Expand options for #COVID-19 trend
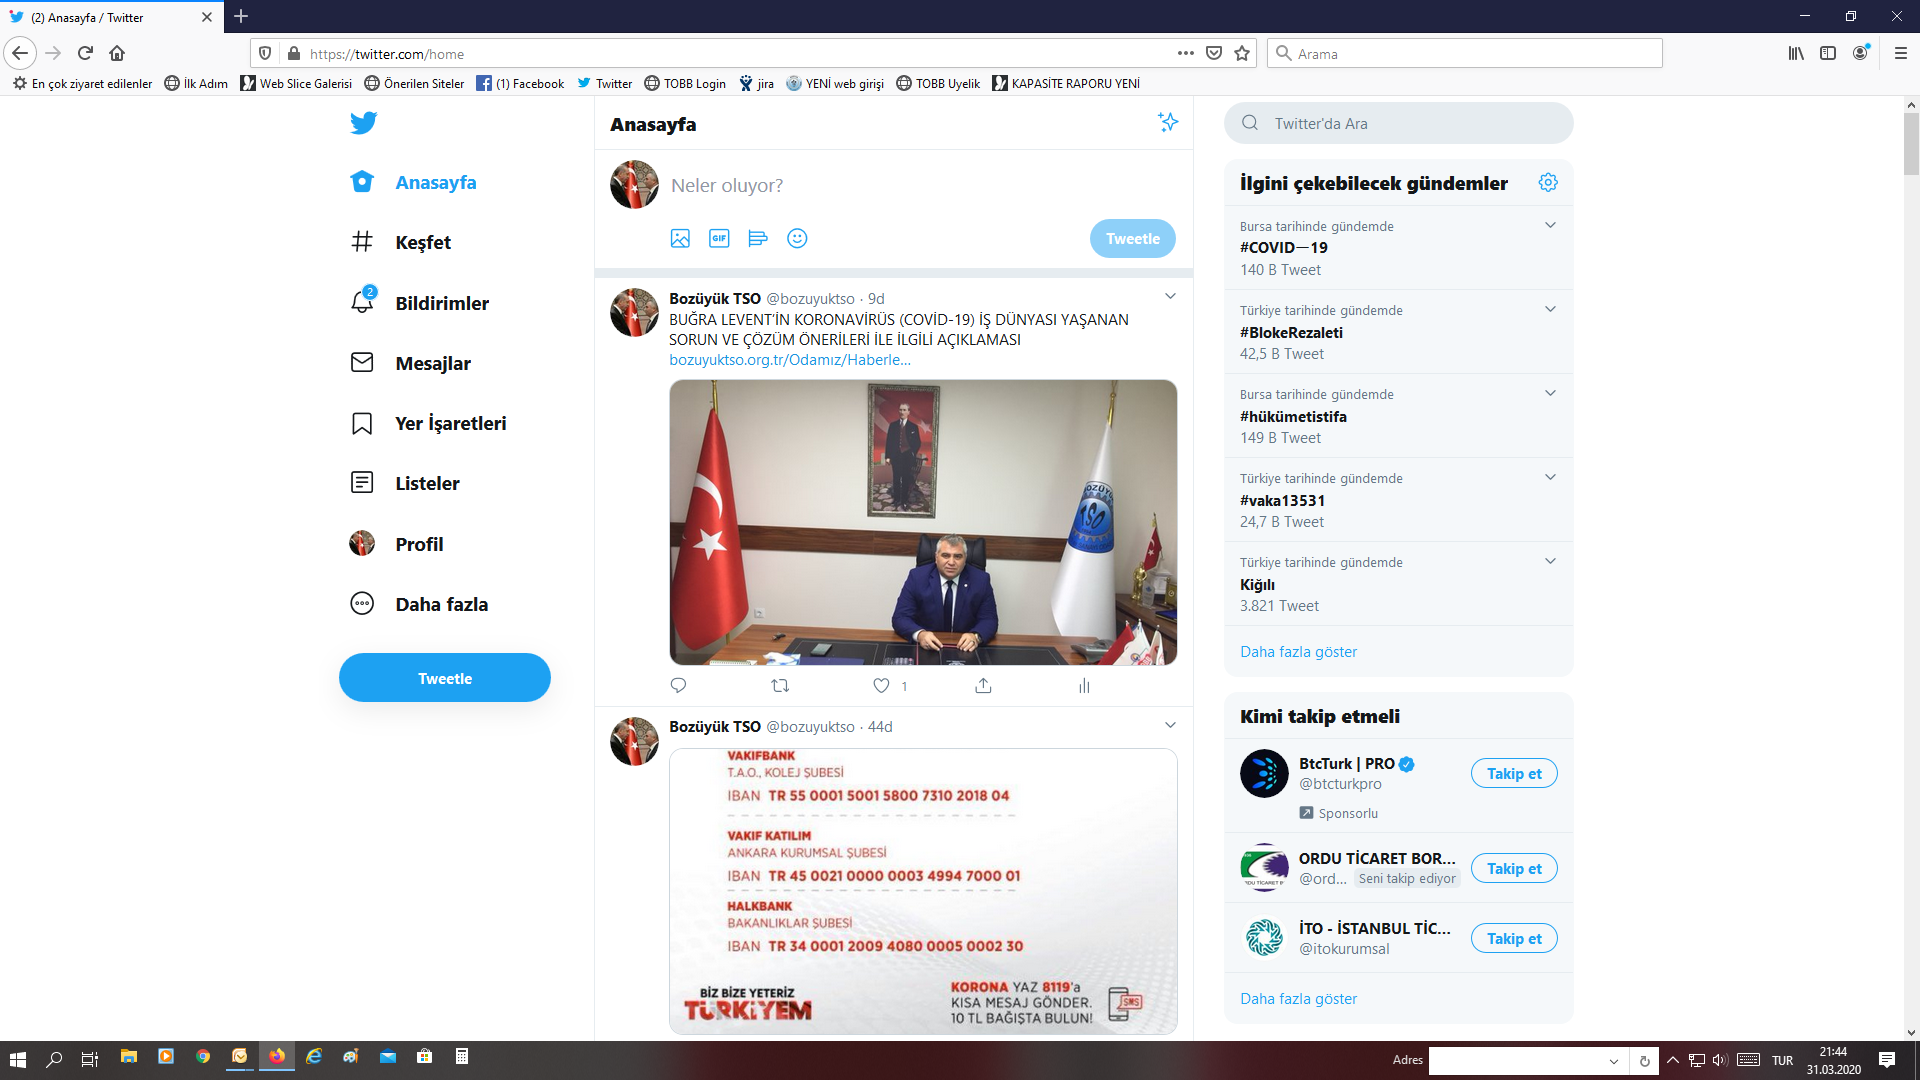This screenshot has width=1920, height=1080. (1550, 225)
